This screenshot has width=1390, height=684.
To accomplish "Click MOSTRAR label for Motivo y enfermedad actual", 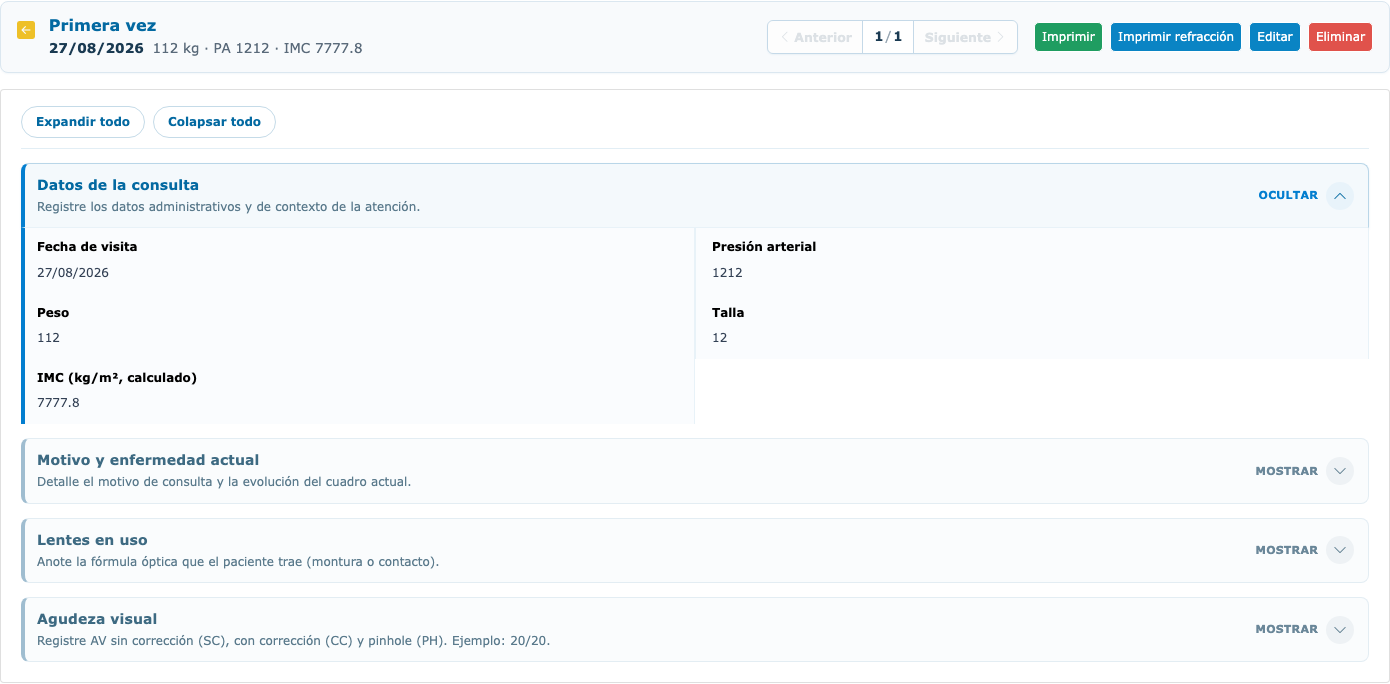I will tap(1287, 471).
